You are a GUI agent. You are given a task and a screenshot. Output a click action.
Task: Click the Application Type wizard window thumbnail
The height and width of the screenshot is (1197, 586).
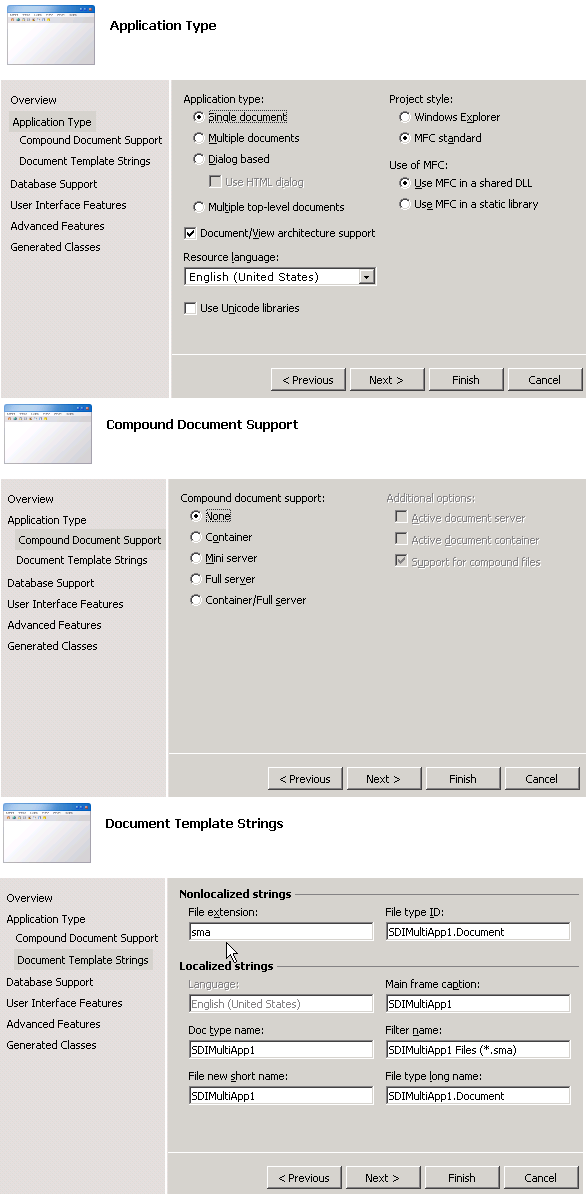click(51, 34)
